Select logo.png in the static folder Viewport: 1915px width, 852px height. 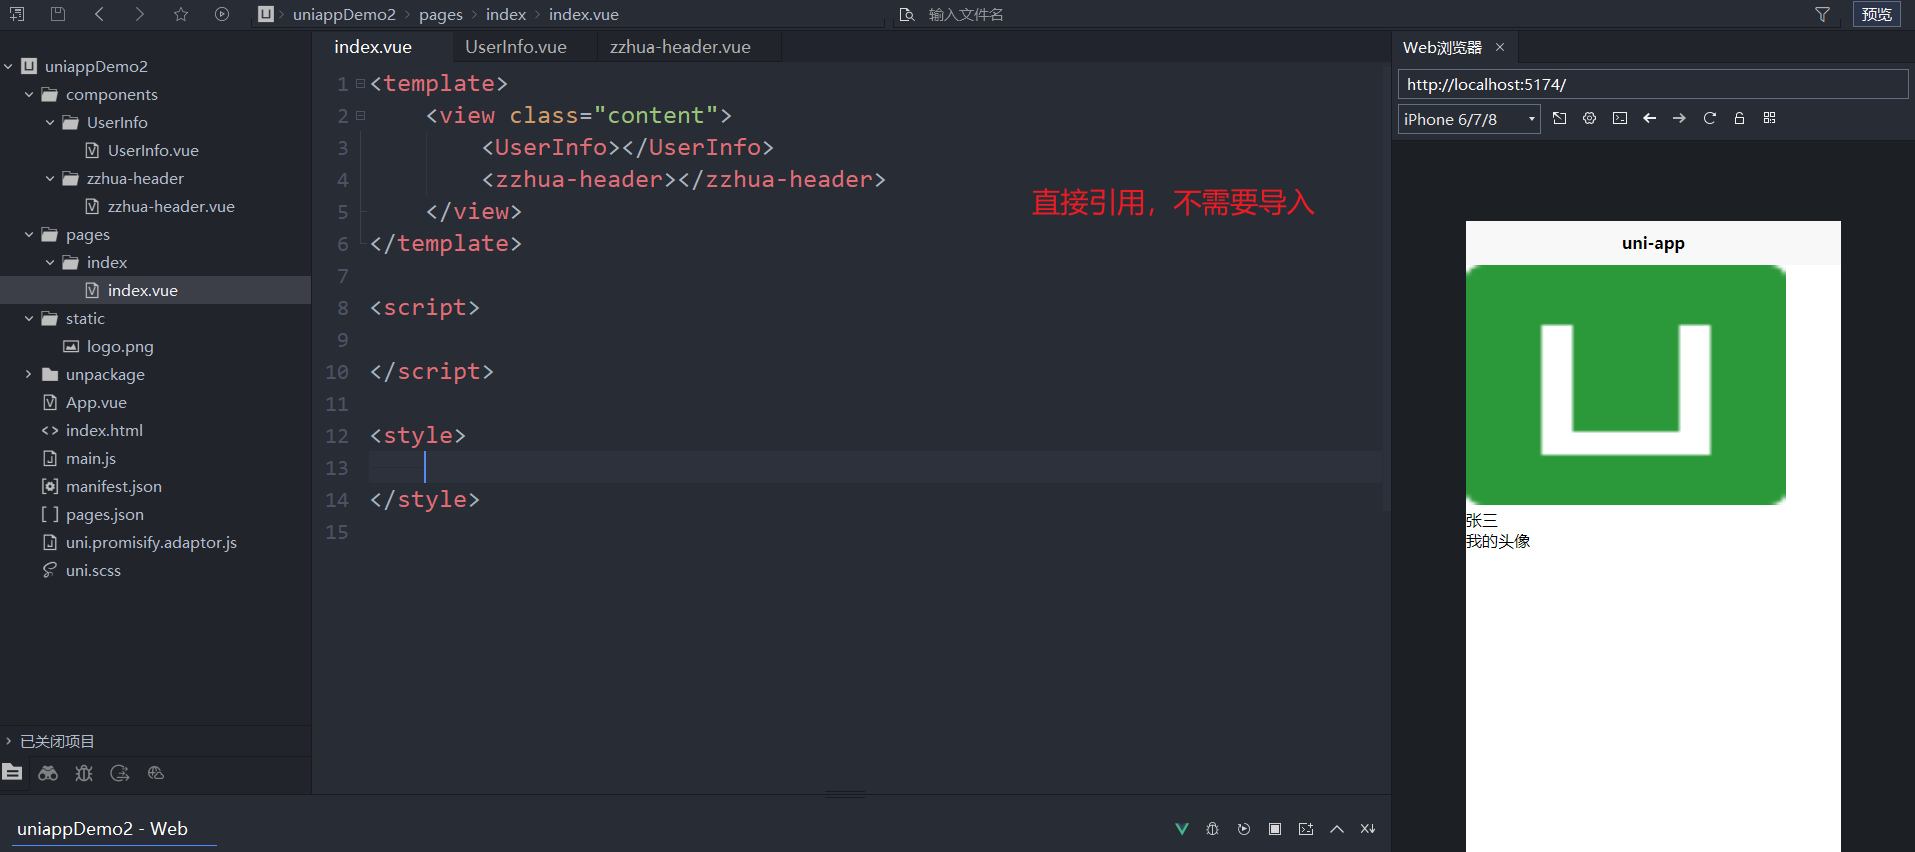point(120,346)
